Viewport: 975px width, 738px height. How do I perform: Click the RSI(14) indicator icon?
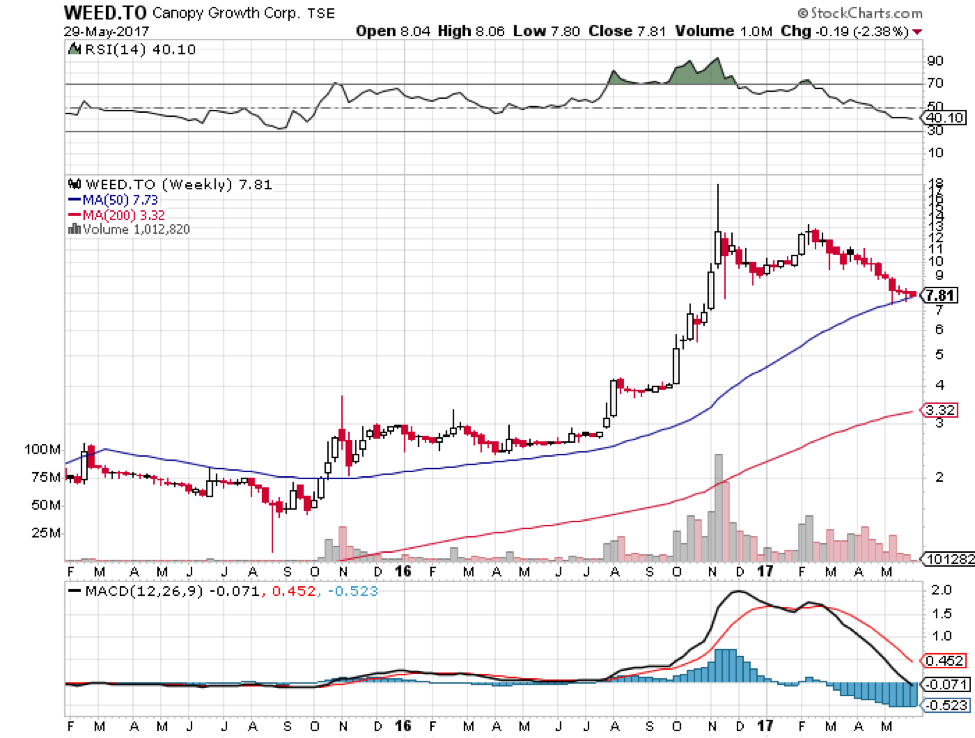point(74,49)
